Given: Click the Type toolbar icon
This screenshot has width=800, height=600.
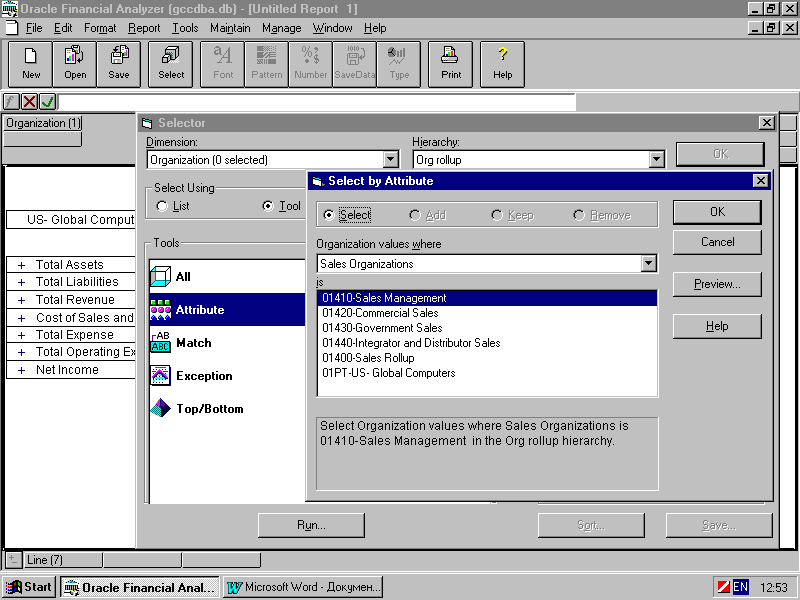Looking at the screenshot, I should (398, 64).
